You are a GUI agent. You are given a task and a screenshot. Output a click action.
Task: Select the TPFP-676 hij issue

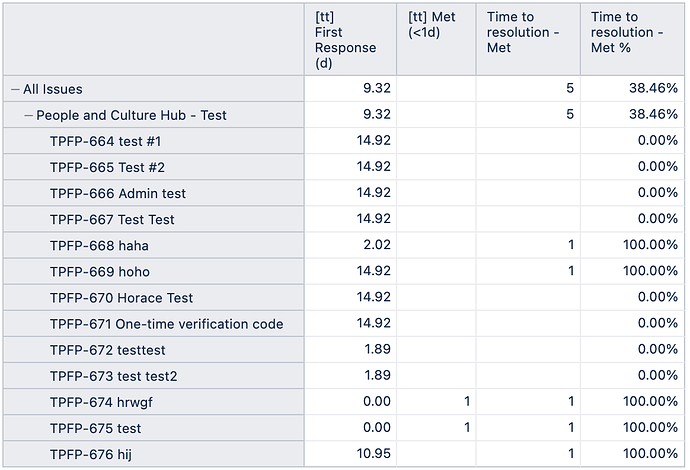click(91, 454)
